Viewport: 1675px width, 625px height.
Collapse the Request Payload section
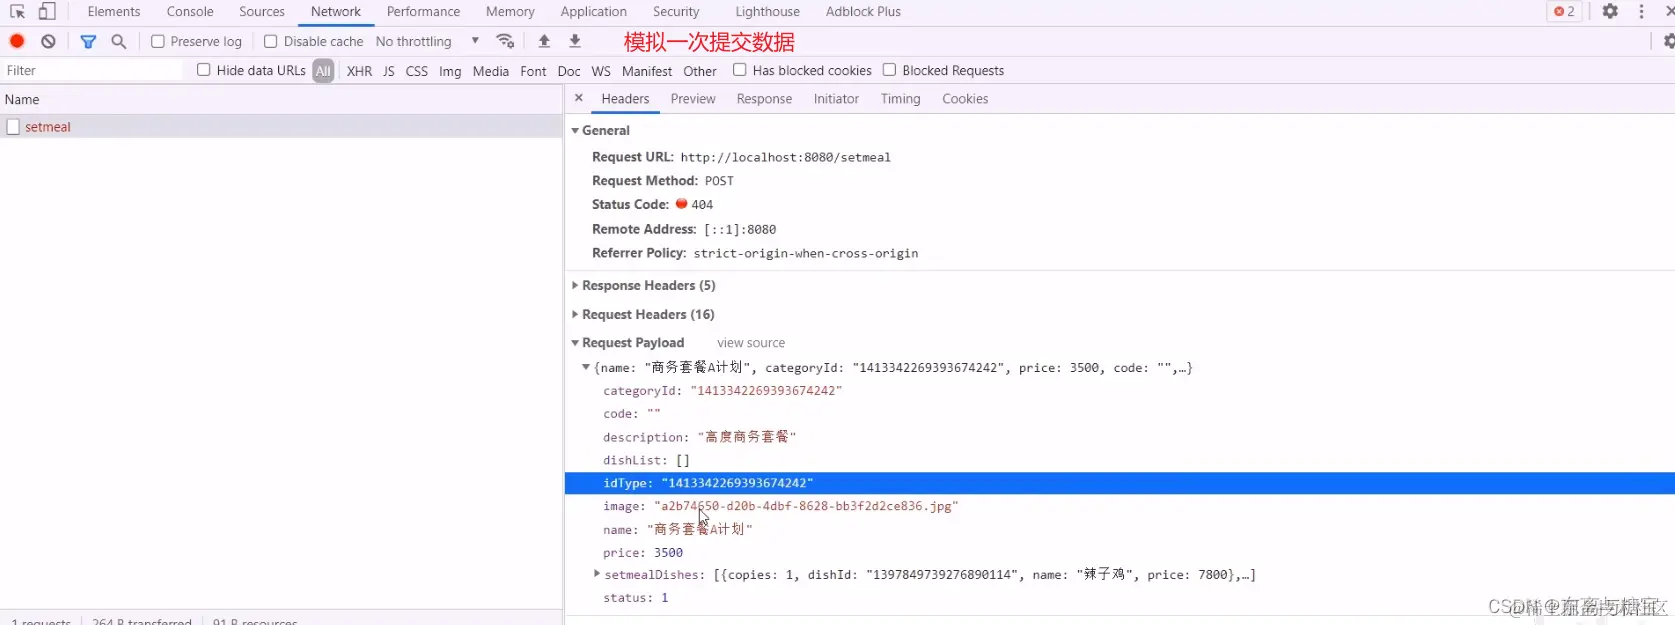point(575,343)
